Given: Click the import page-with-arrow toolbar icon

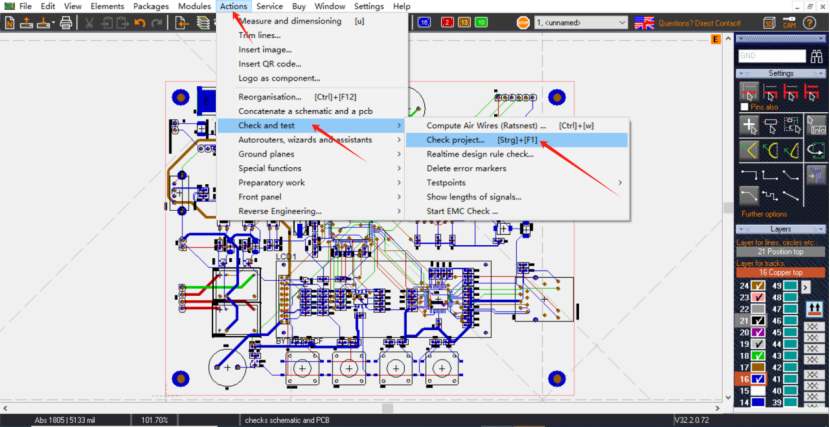Looking at the screenshot, I should coord(182,23).
